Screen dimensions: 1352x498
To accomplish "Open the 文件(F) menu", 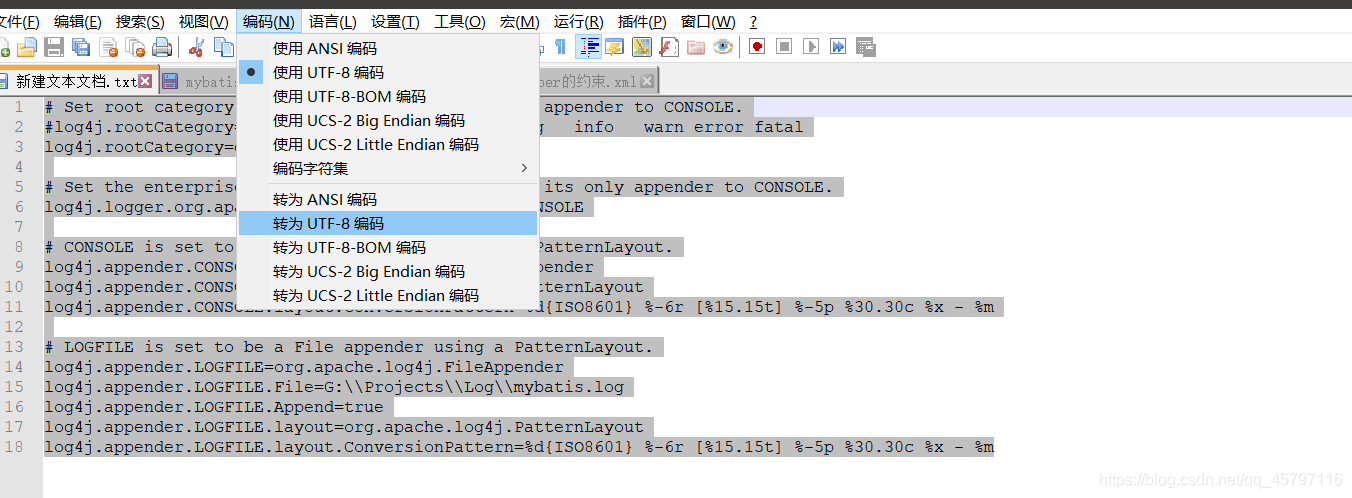I will click(x=19, y=21).
